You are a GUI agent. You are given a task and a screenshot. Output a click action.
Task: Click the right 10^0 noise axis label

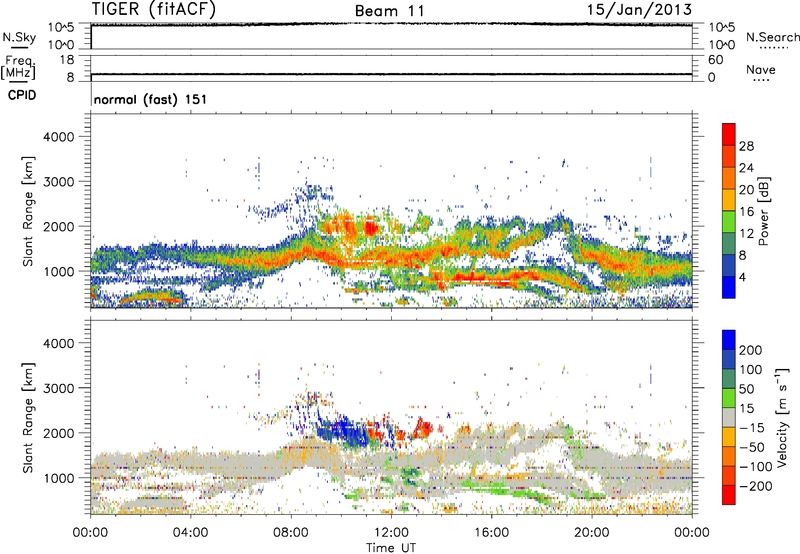tap(721, 45)
